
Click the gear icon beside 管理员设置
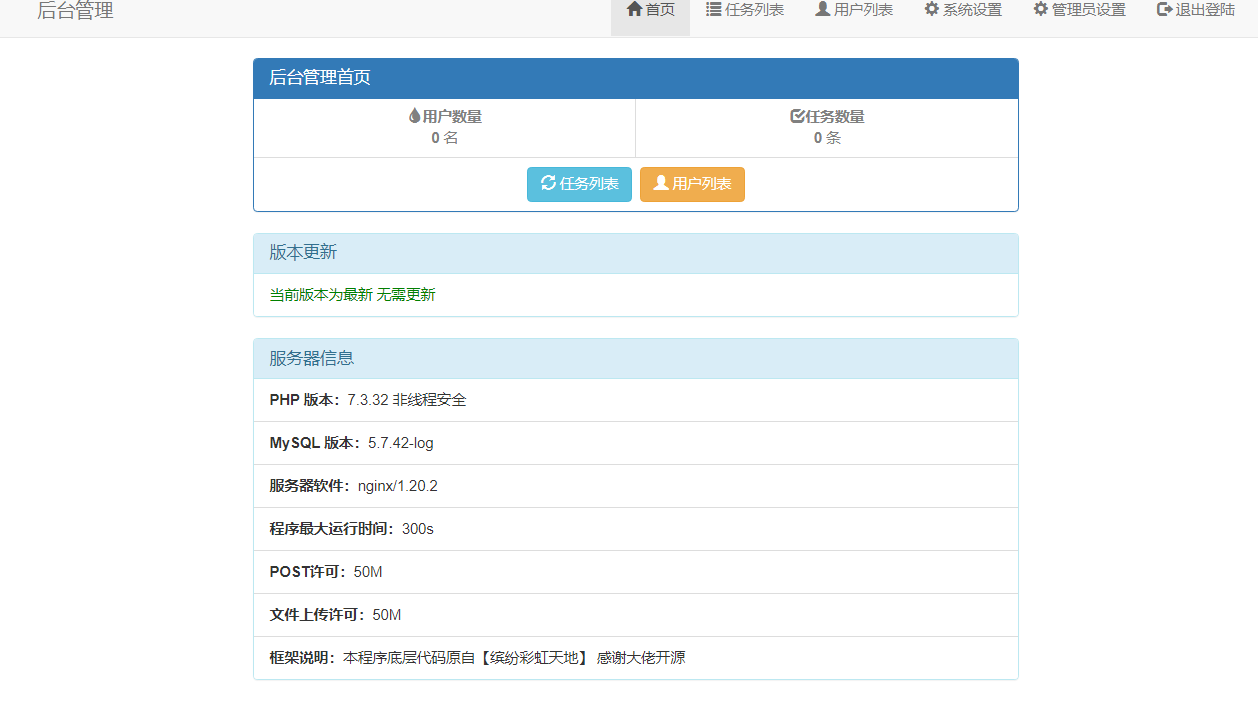pyautogui.click(x=1041, y=9)
